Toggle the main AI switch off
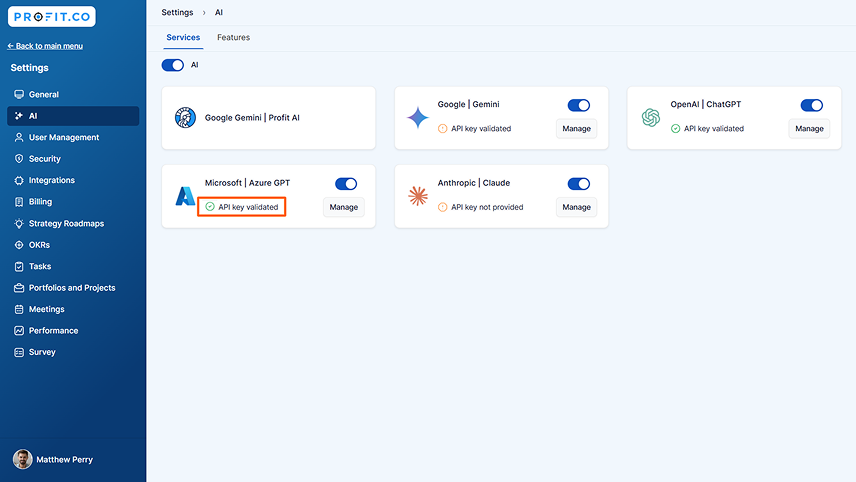856x482 pixels. [x=173, y=65]
